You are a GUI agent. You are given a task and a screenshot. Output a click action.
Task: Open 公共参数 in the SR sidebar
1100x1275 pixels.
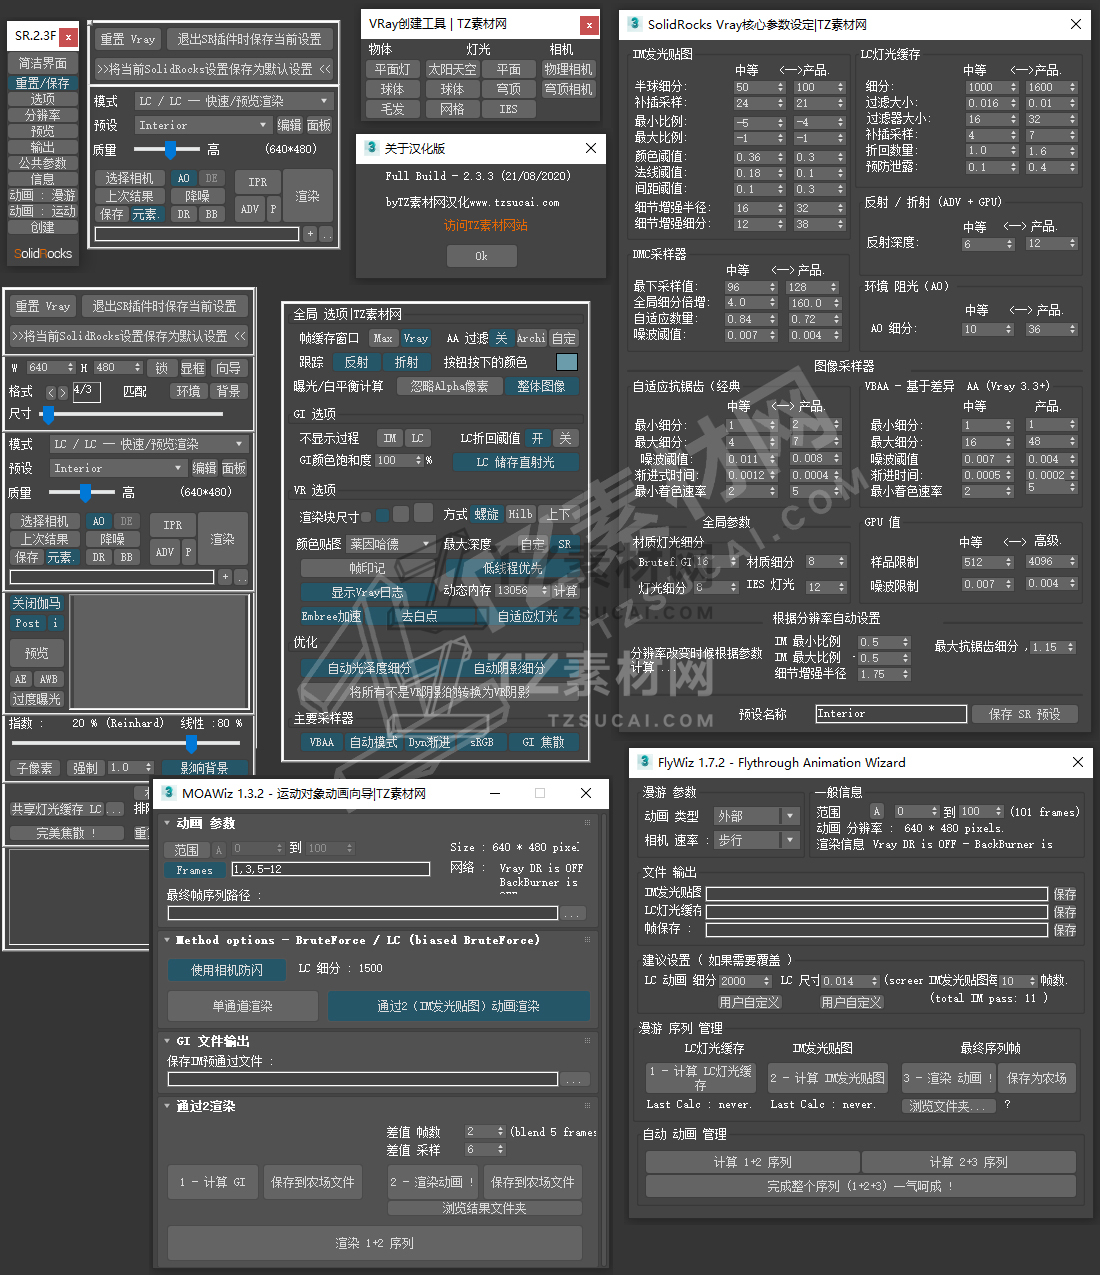point(42,163)
